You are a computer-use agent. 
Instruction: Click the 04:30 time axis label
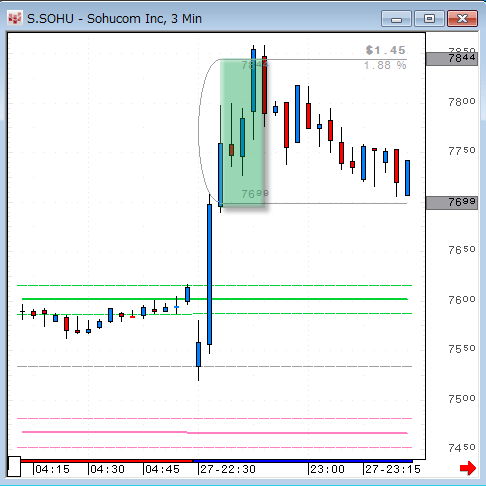[x=107, y=469]
